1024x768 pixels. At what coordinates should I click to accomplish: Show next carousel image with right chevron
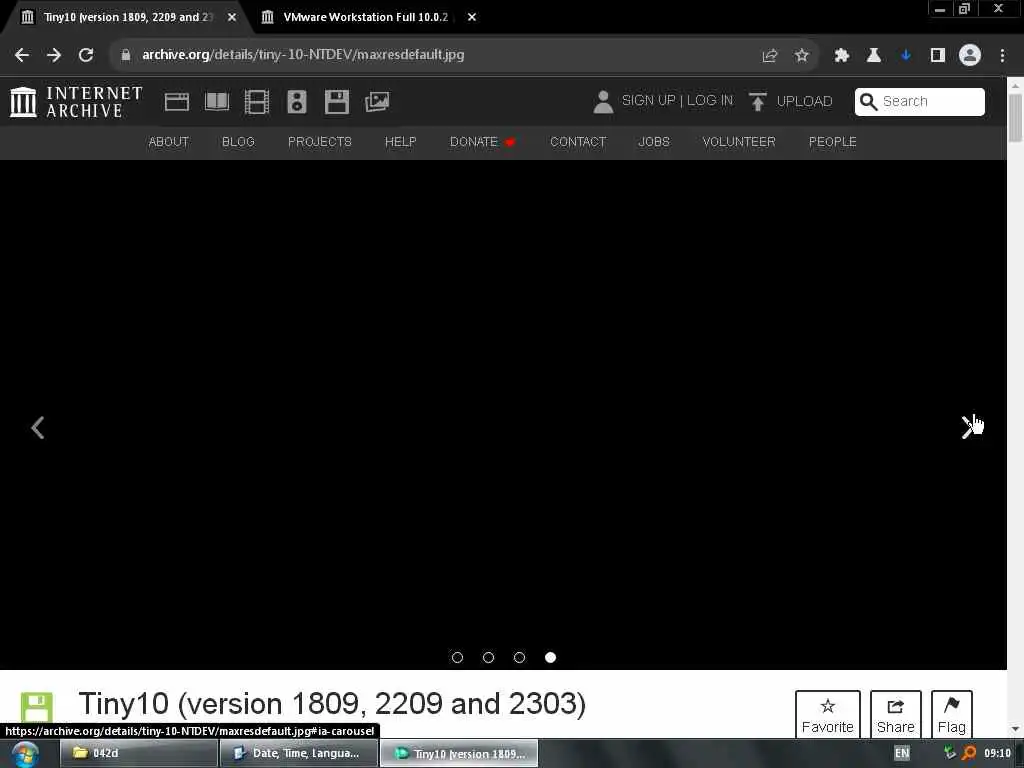(968, 428)
